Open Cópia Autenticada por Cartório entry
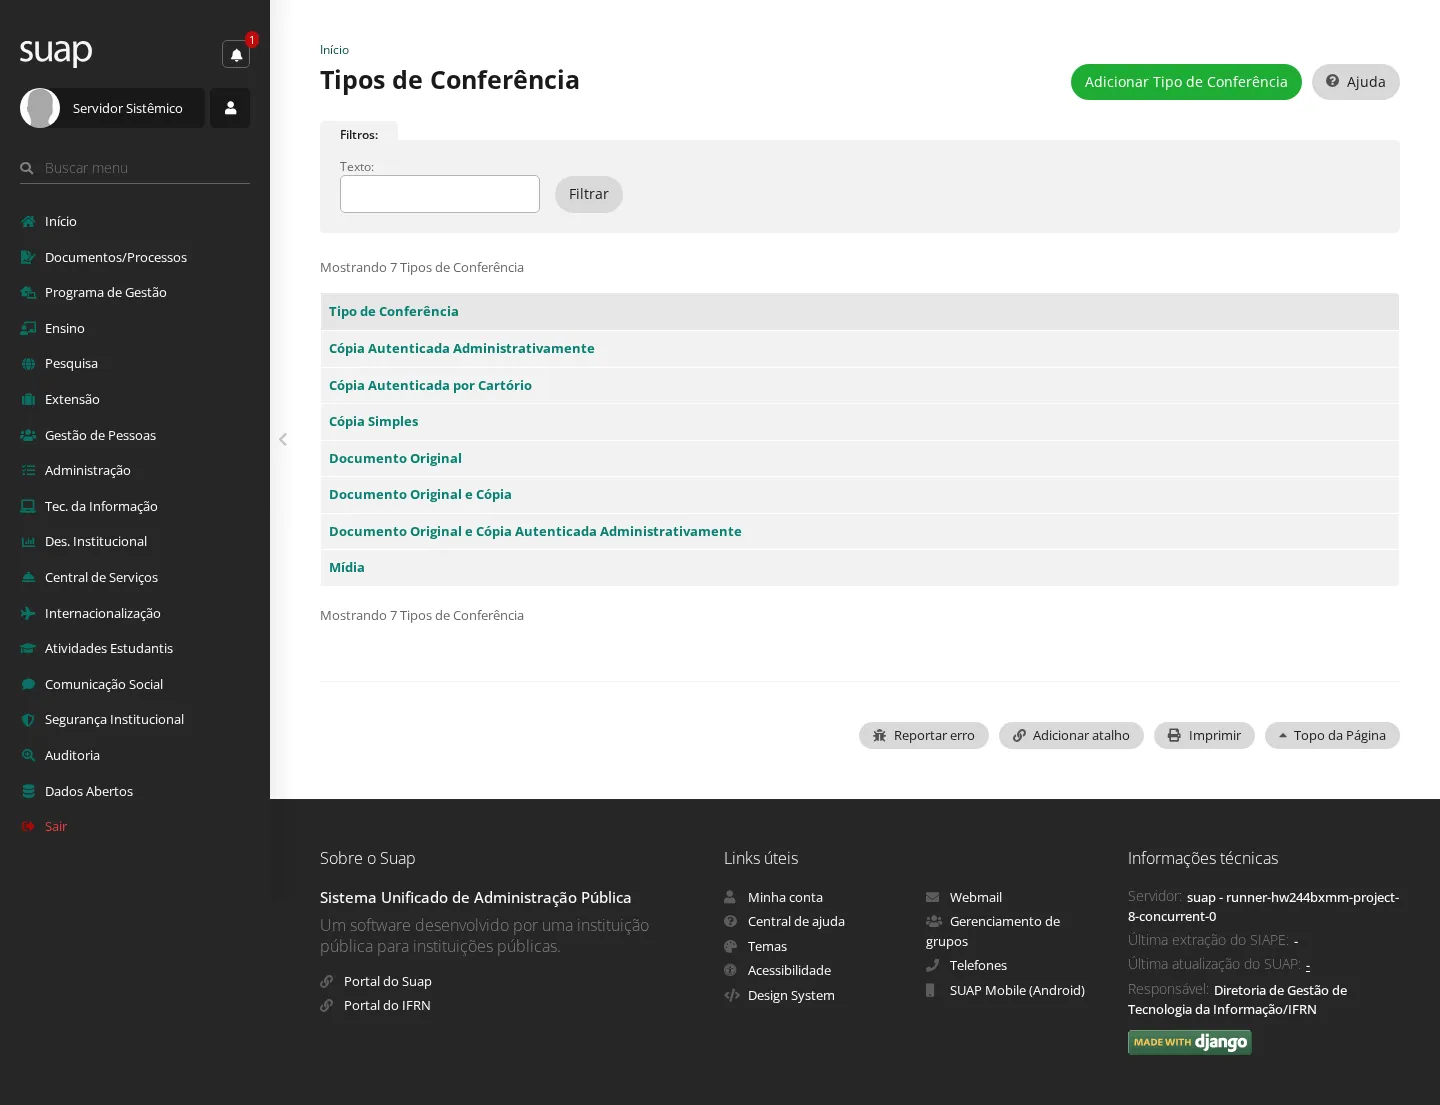This screenshot has width=1440, height=1105. (430, 385)
